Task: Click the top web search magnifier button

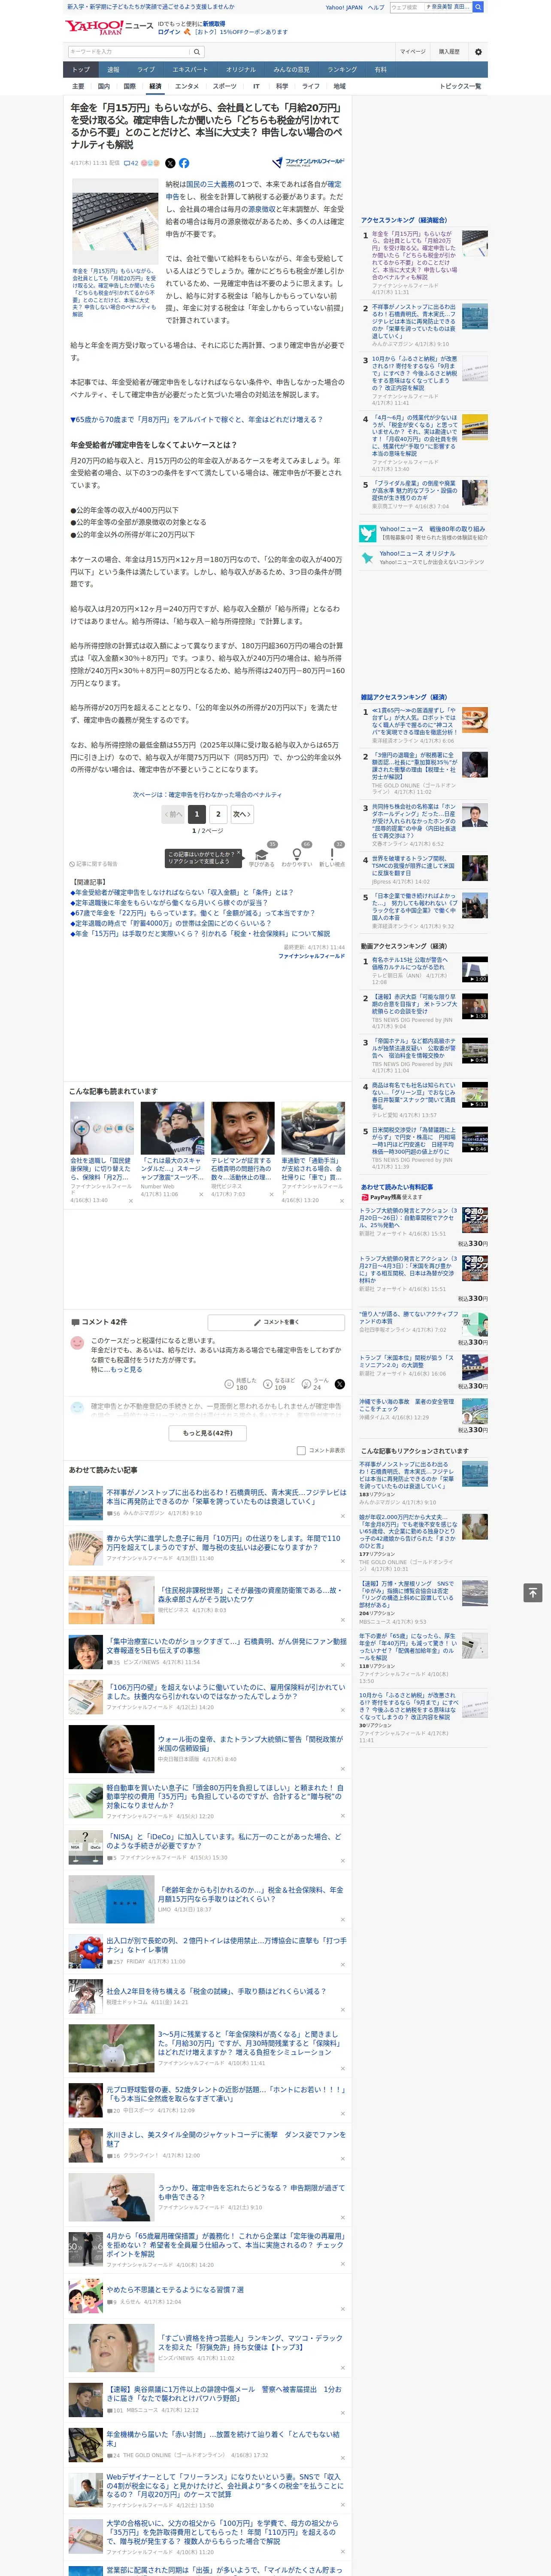Action: click(478, 7)
